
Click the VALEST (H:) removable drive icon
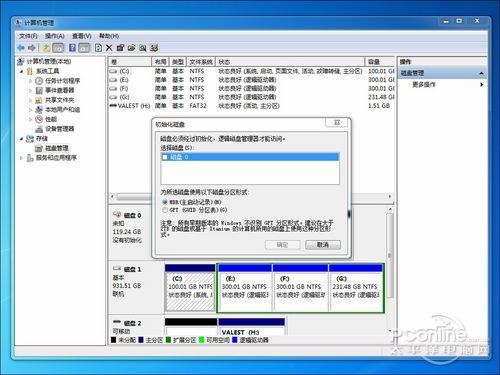113,106
